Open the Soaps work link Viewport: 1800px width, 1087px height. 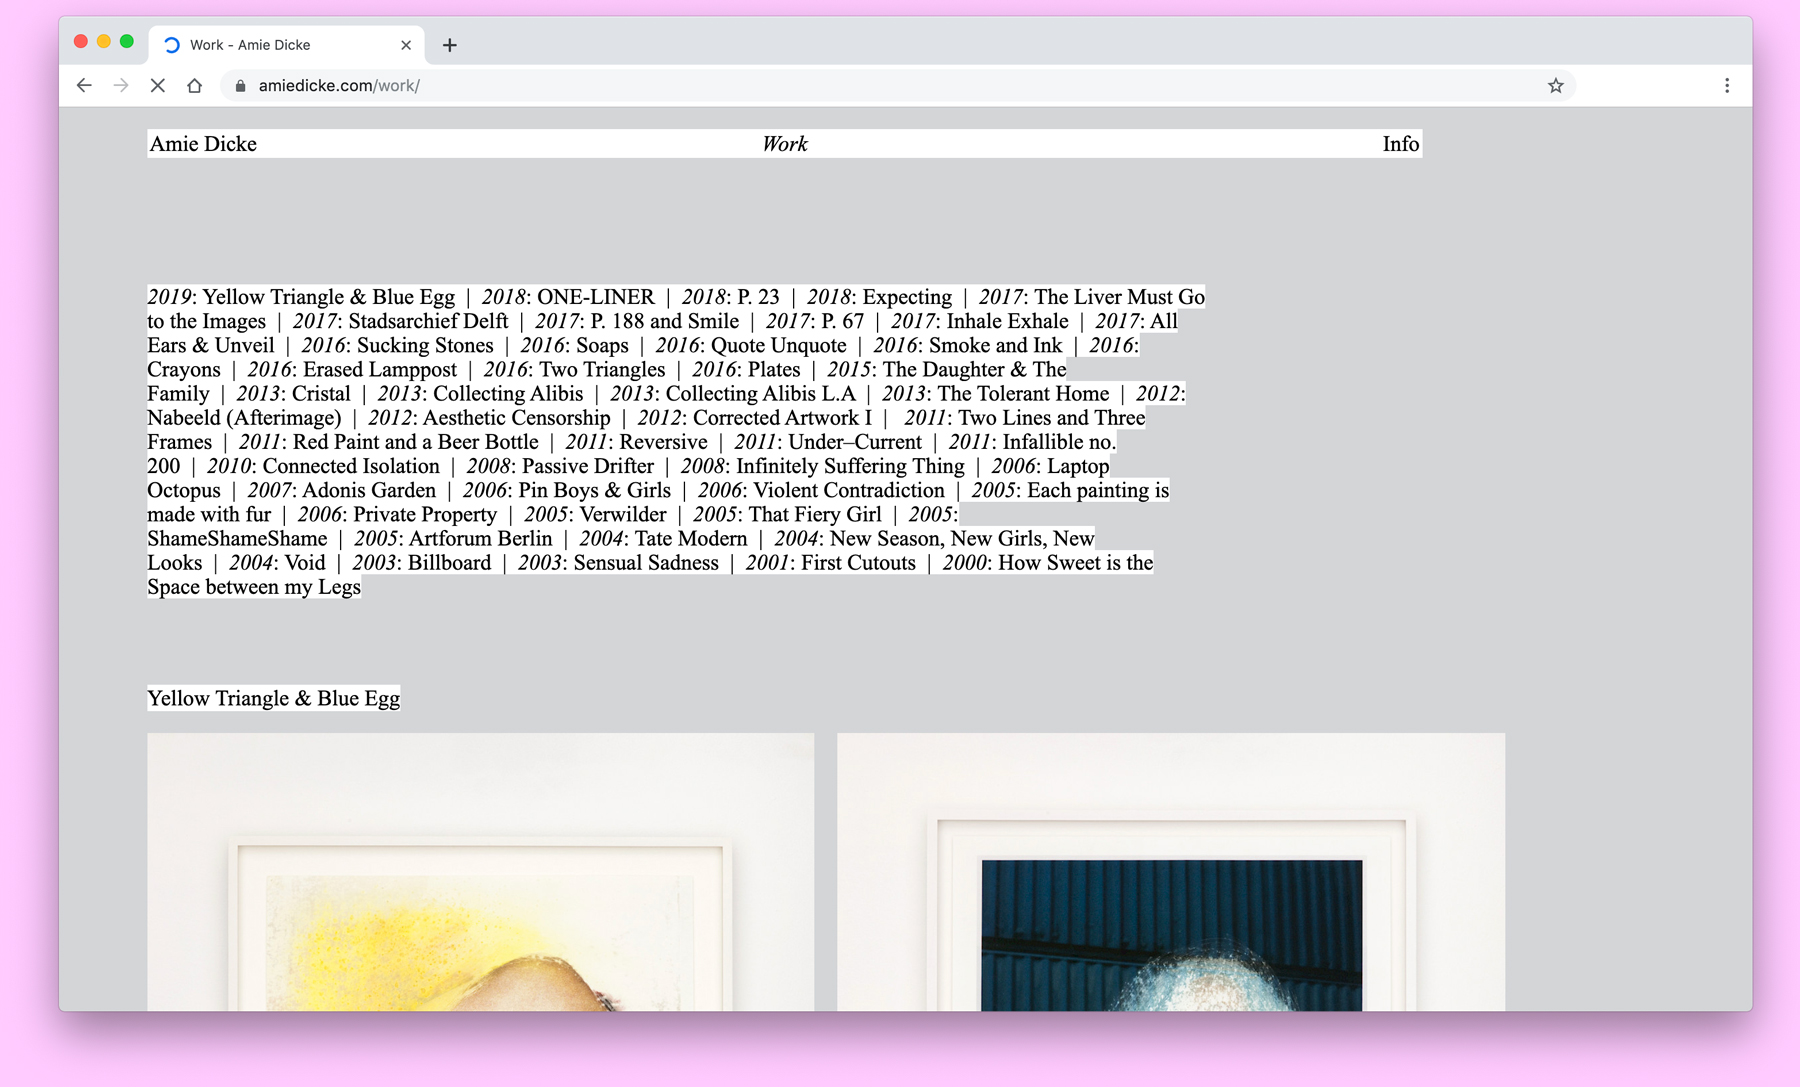click(602, 345)
